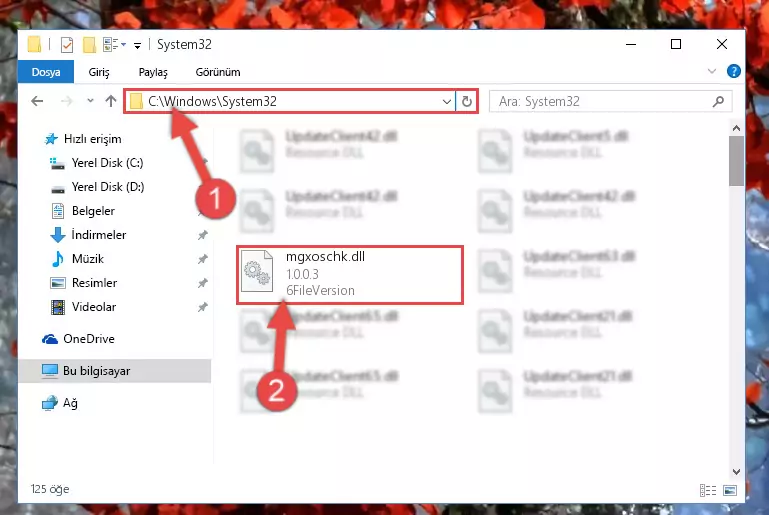This screenshot has height=515, width=769.
Task: Click the 125 öğe status text
Action: [50, 489]
